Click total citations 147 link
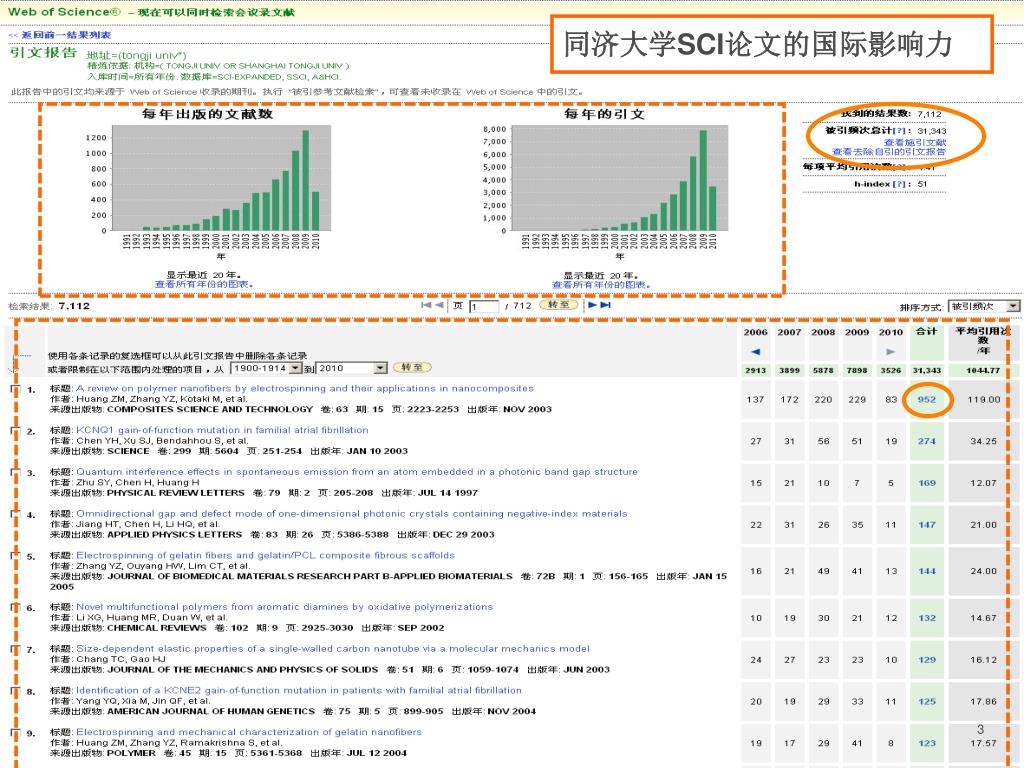This screenshot has height=768, width=1024. pos(927,525)
